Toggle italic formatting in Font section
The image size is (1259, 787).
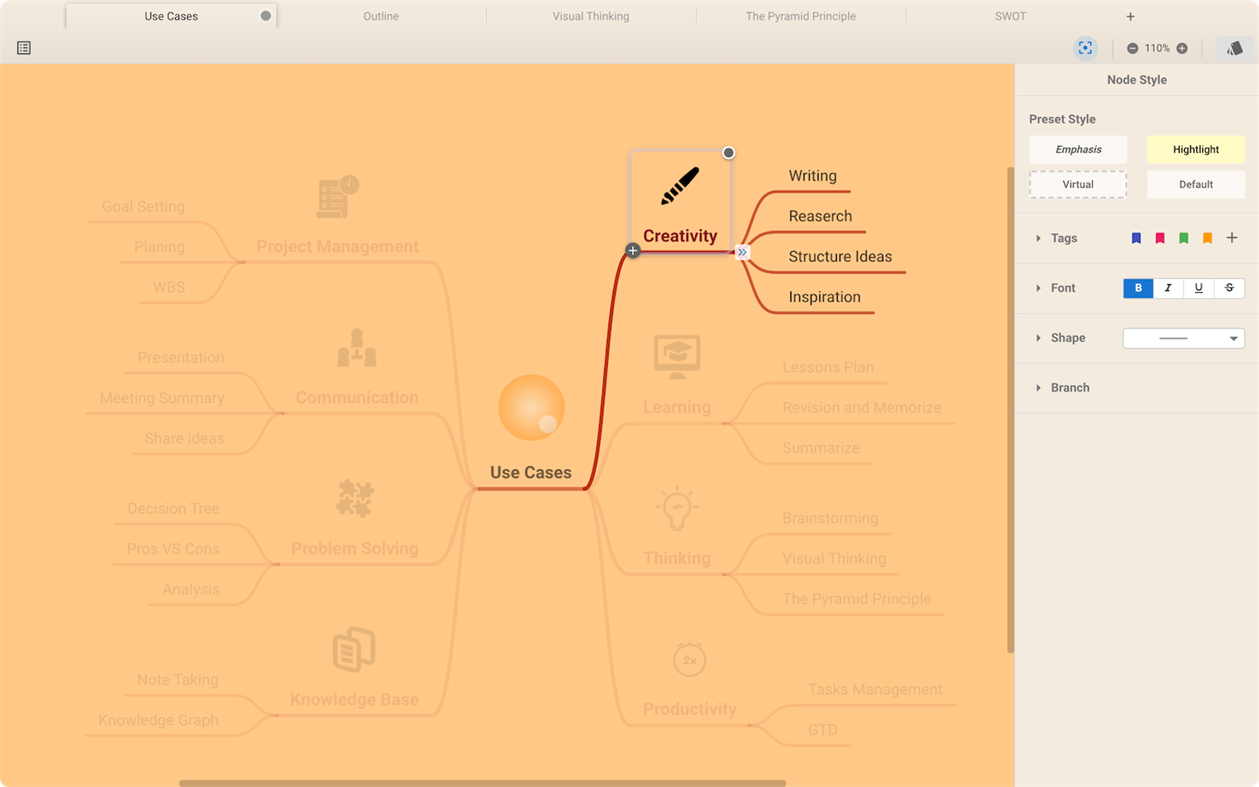tap(1168, 288)
